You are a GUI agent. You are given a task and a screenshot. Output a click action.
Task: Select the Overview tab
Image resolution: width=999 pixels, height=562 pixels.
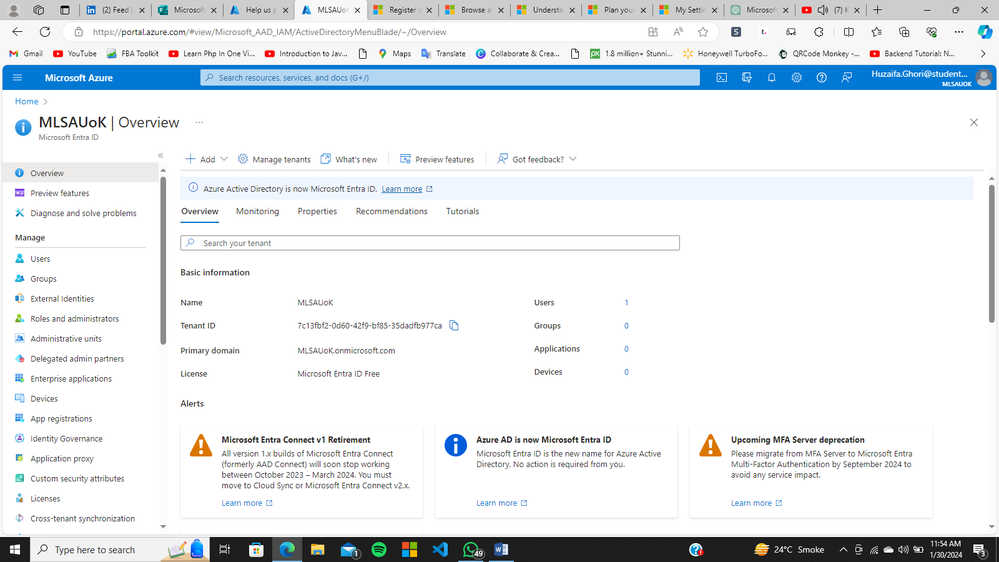(199, 212)
